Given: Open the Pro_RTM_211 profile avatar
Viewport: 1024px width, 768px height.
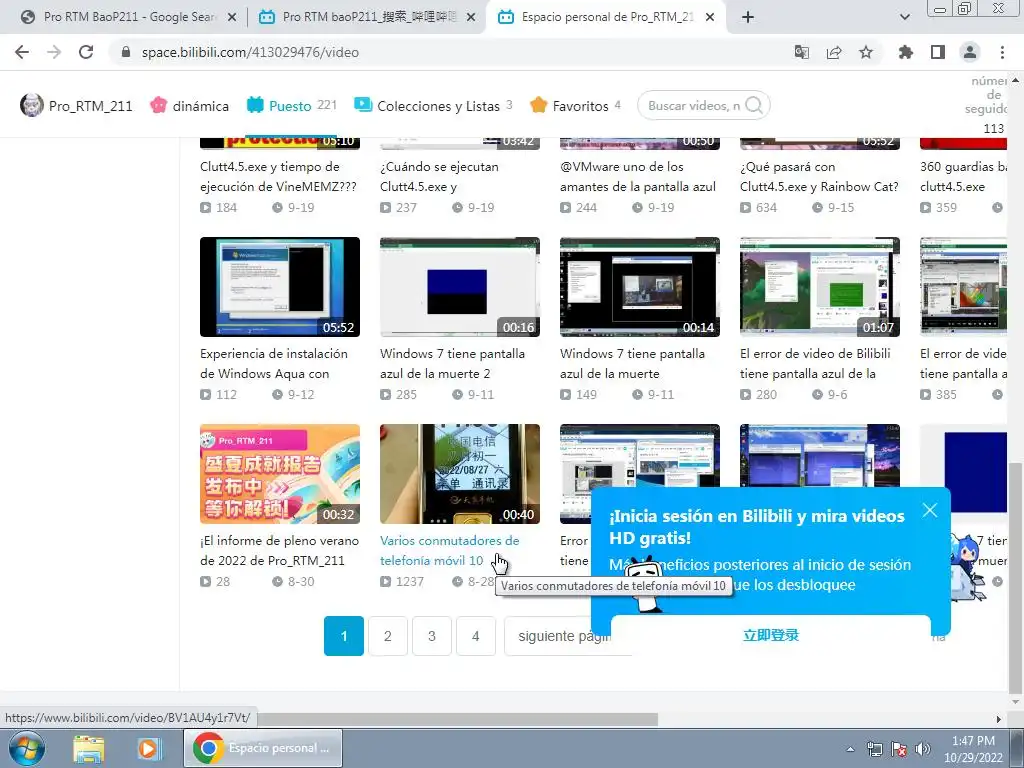Looking at the screenshot, I should [x=31, y=105].
